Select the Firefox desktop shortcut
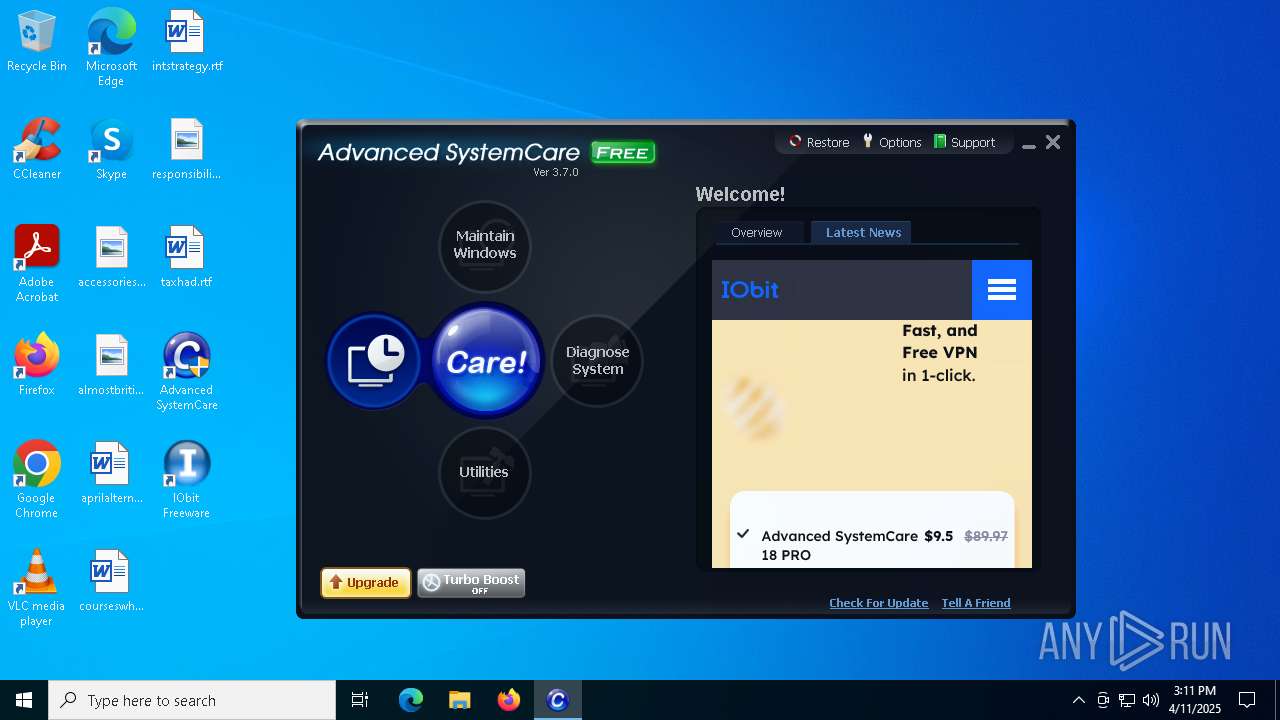 click(37, 366)
